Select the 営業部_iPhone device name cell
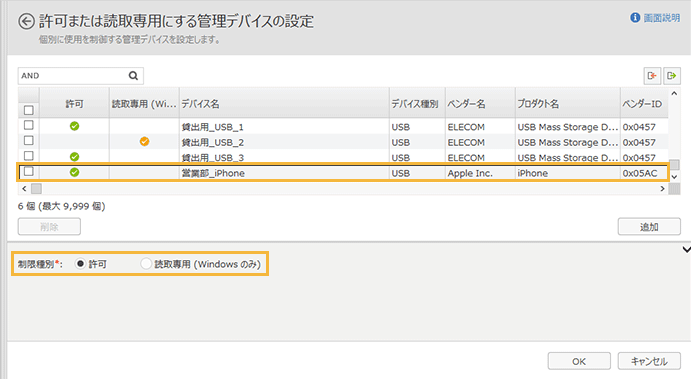691x379 pixels. [x=284, y=173]
